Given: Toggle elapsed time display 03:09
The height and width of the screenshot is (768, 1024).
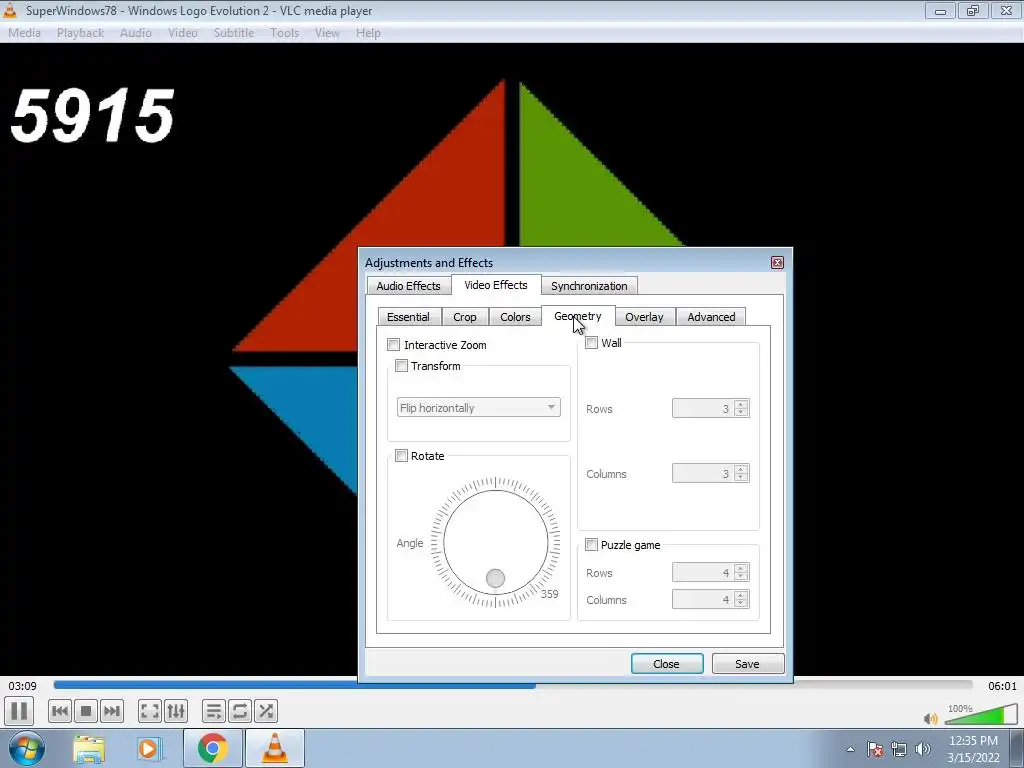Looking at the screenshot, I should click(x=22, y=686).
